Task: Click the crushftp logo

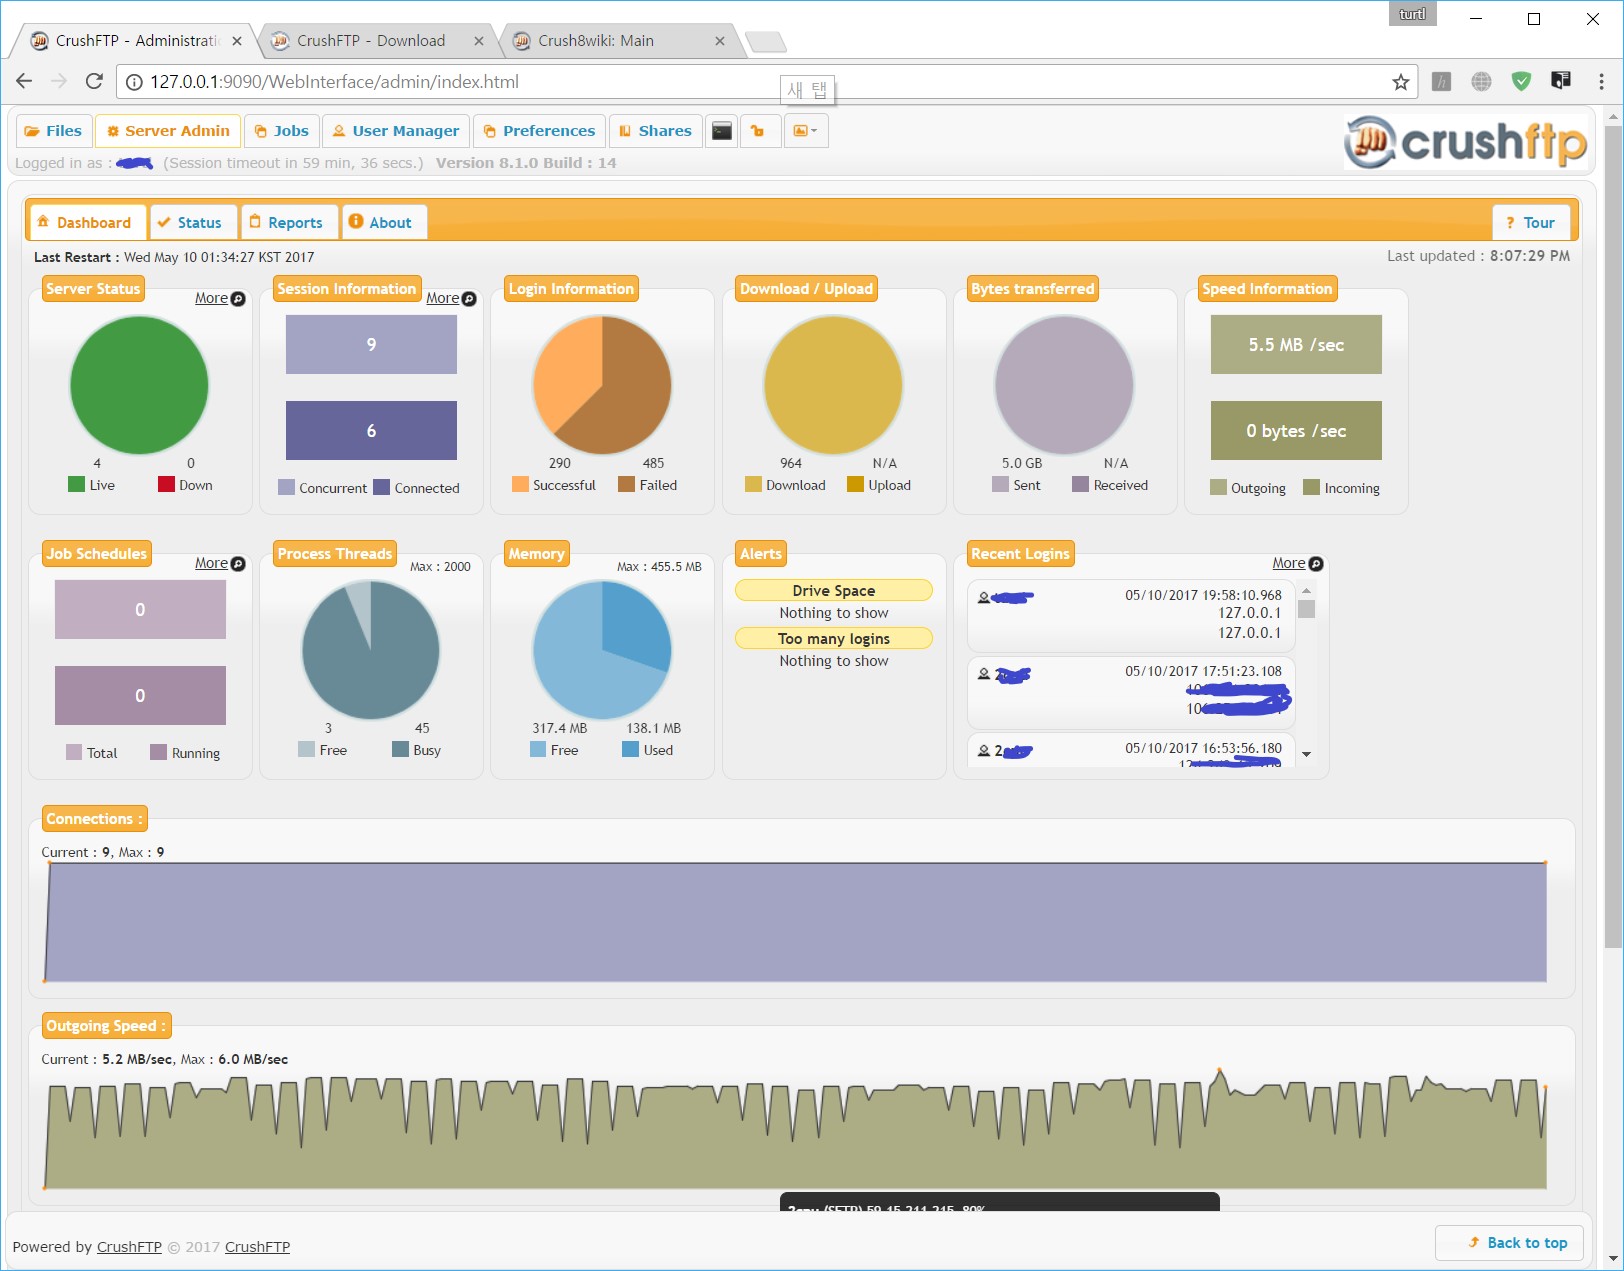Action: point(1465,142)
